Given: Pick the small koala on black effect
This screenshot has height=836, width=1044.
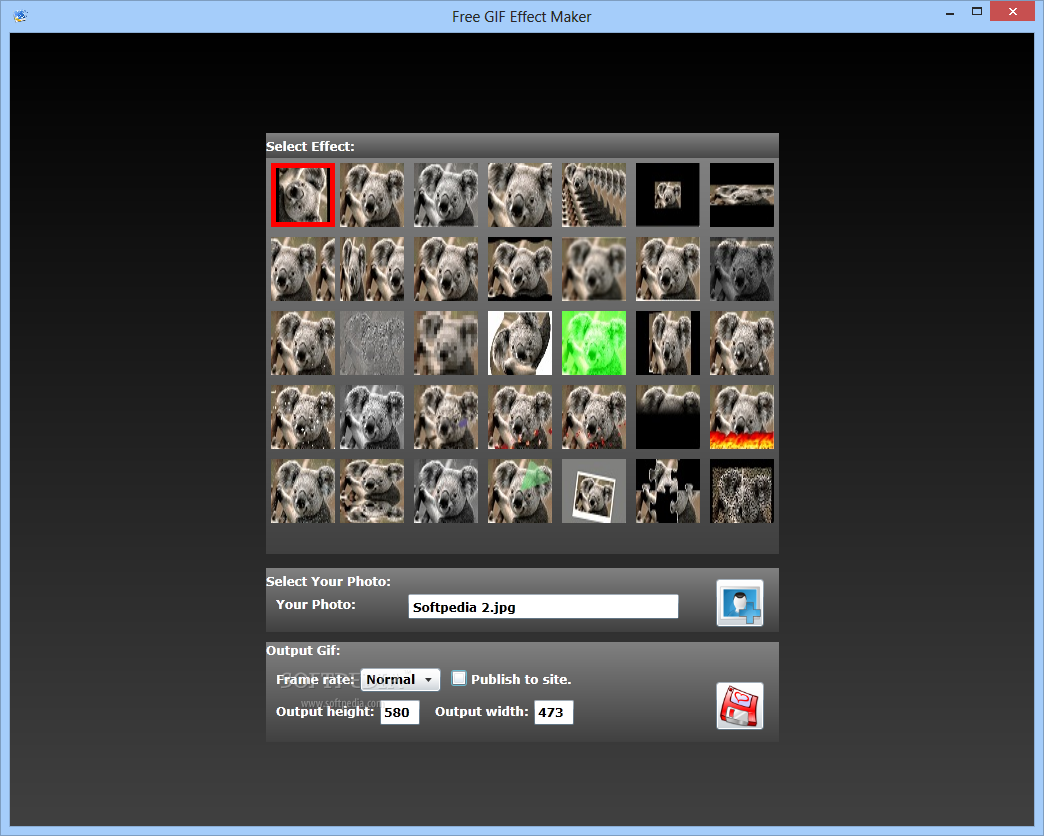Looking at the screenshot, I should [668, 195].
